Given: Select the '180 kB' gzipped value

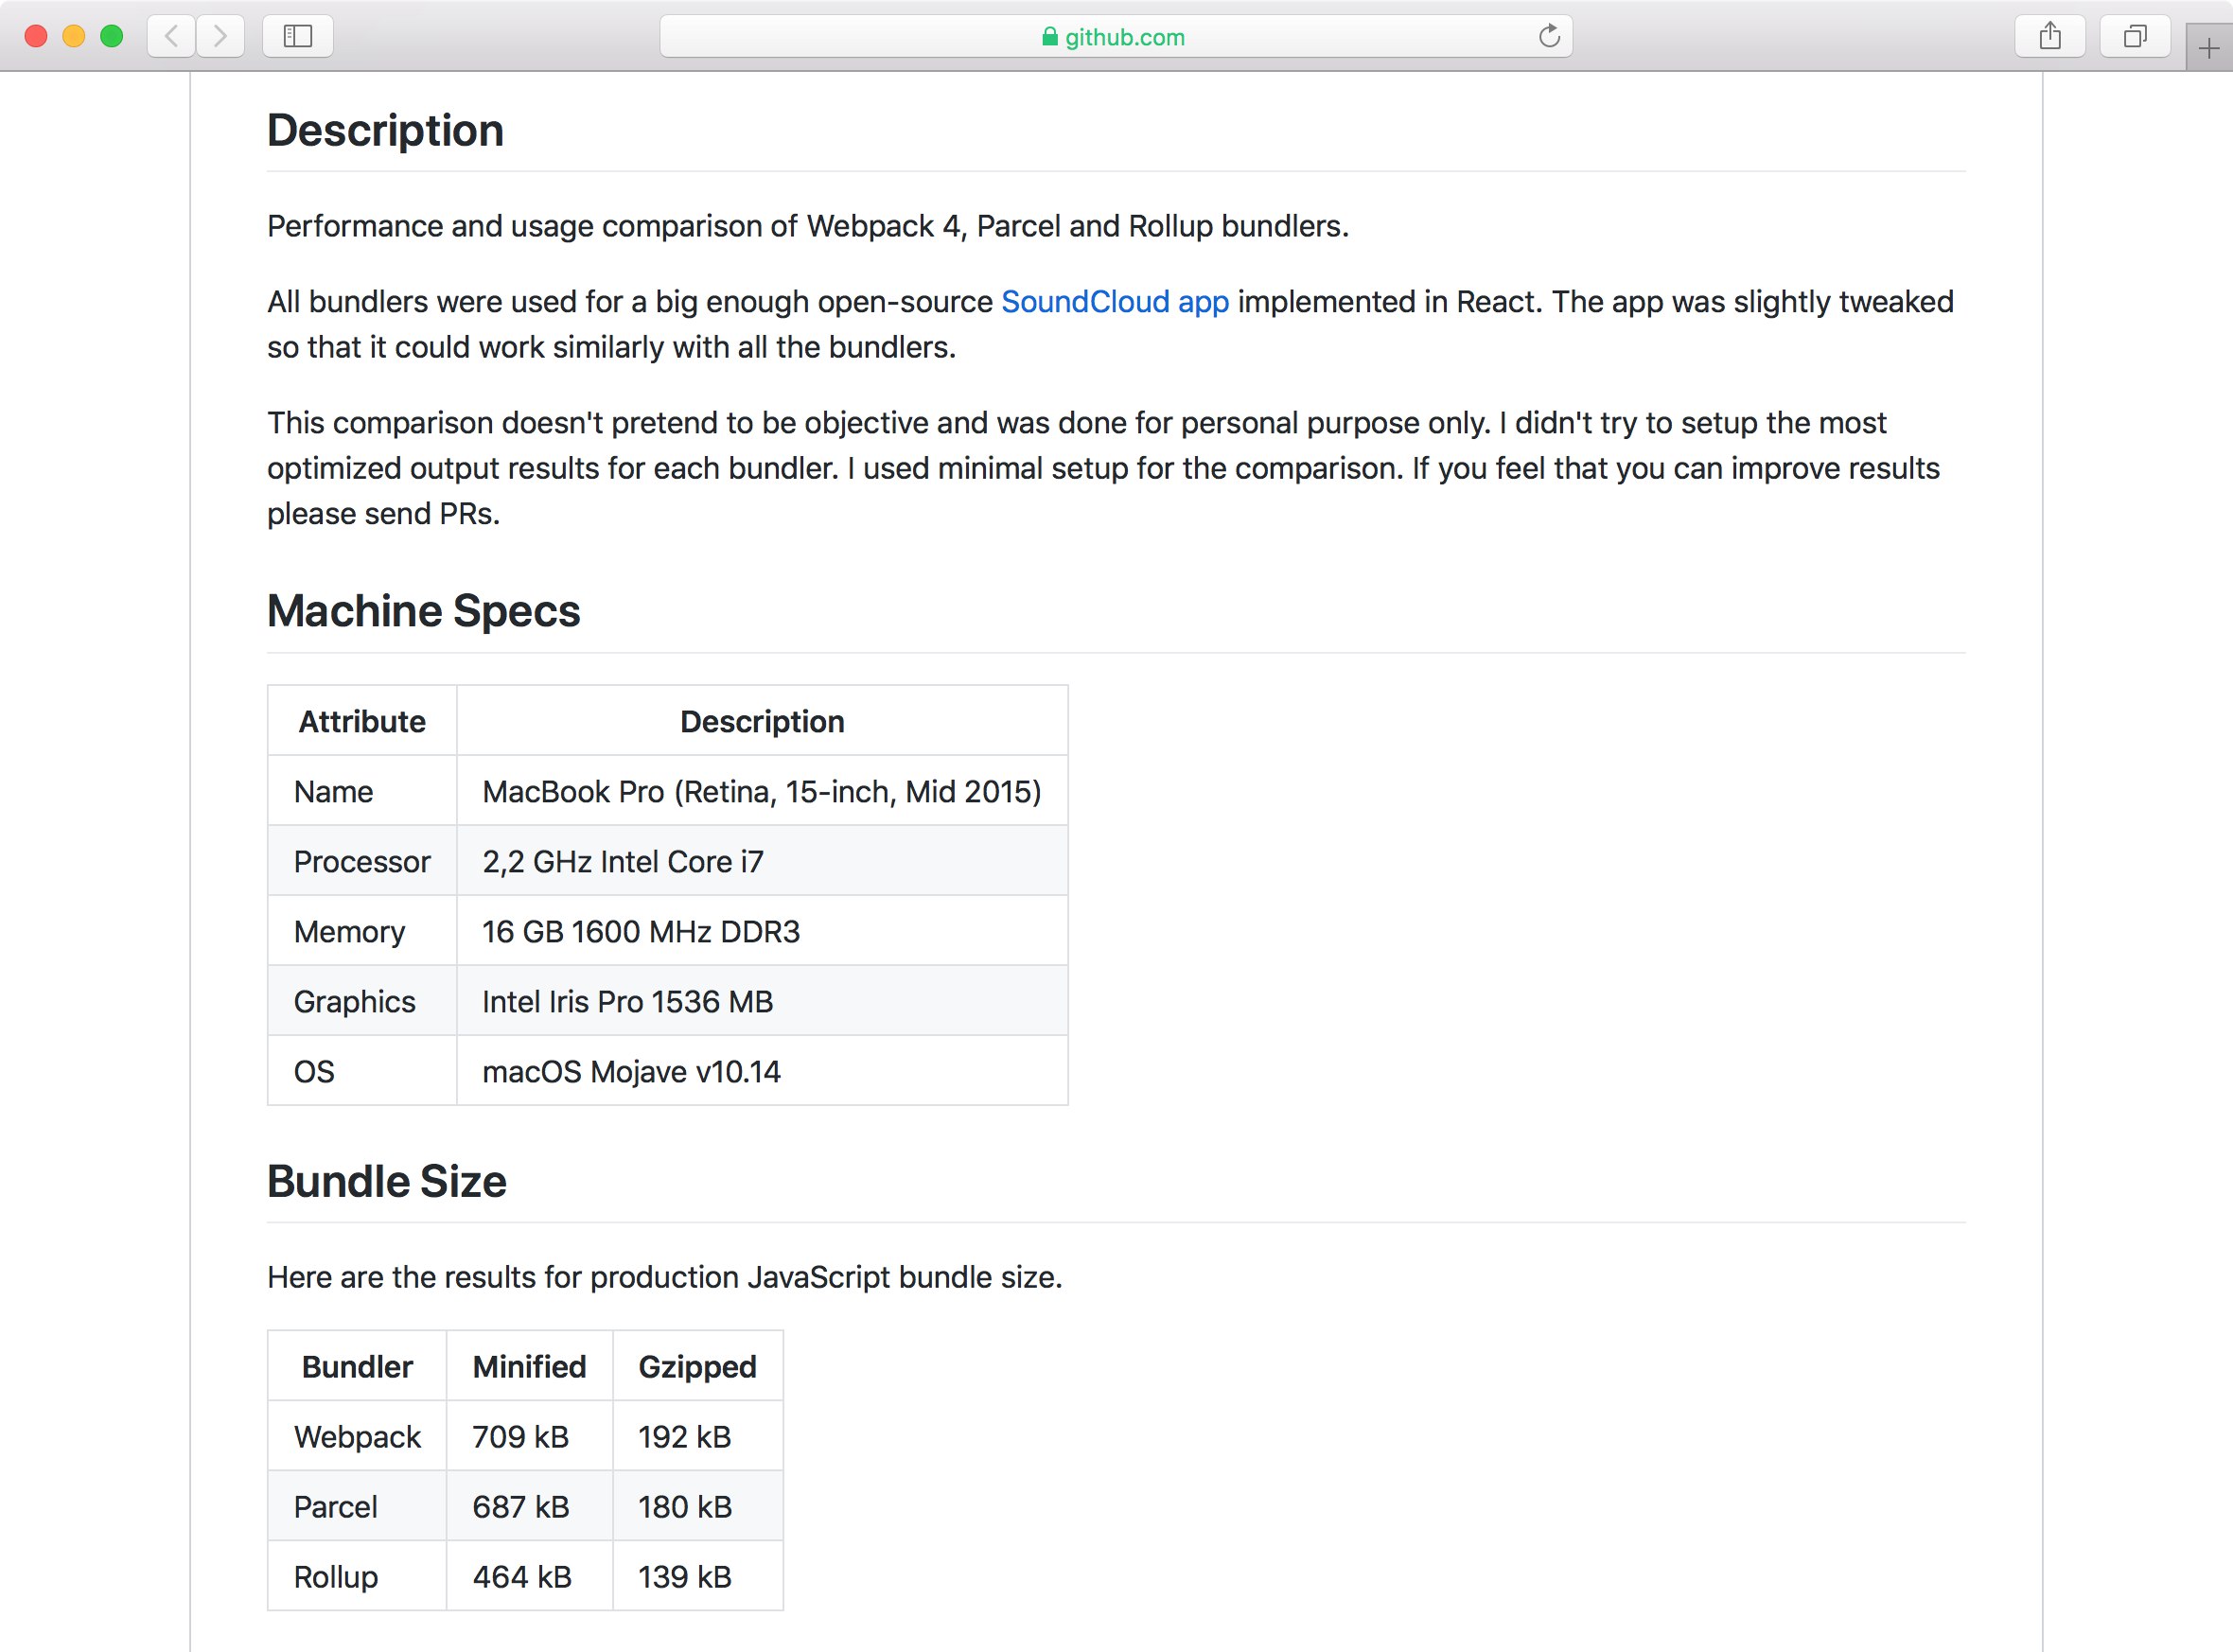Looking at the screenshot, I should click(x=697, y=1506).
